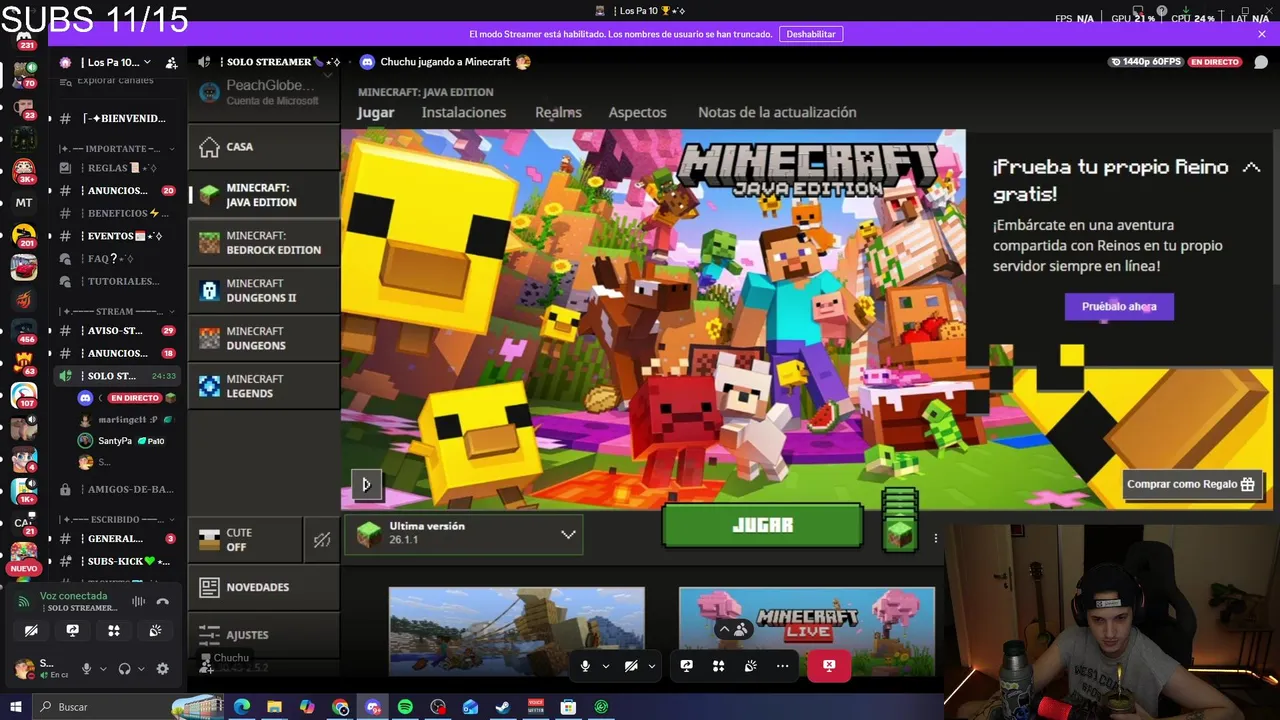
Task: Click share screen icon in voice panel
Action: tap(72, 630)
